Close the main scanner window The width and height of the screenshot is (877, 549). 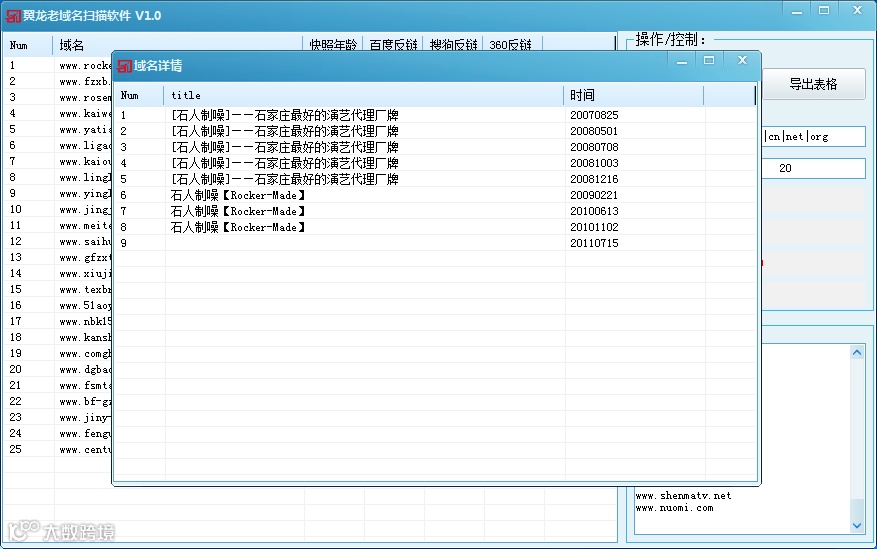(857, 11)
